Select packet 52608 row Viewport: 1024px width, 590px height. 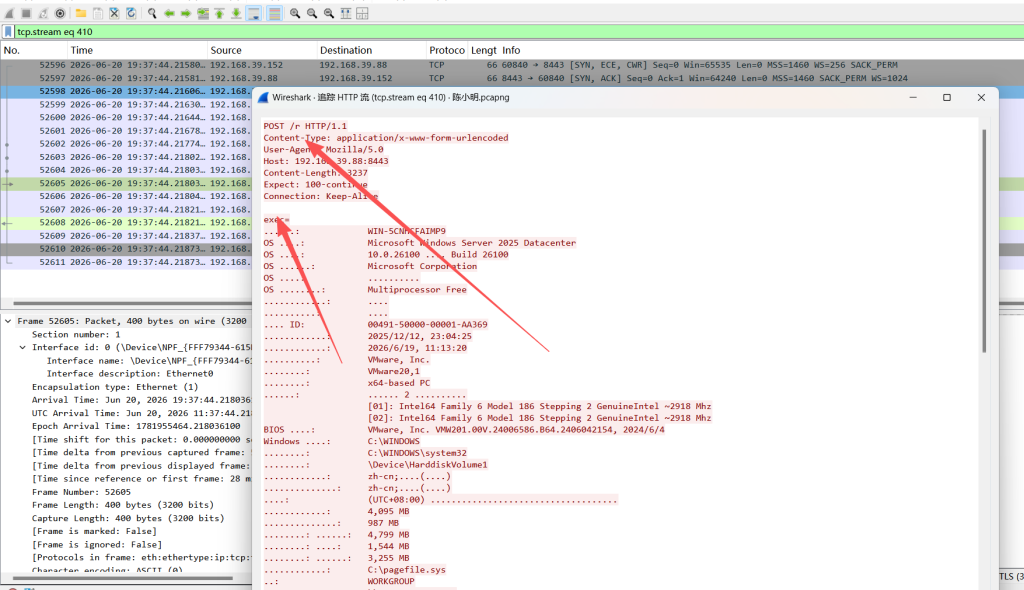click(126, 223)
